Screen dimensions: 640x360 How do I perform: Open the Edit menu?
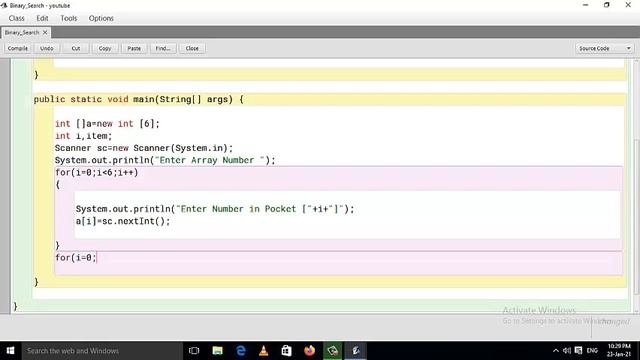coord(42,18)
